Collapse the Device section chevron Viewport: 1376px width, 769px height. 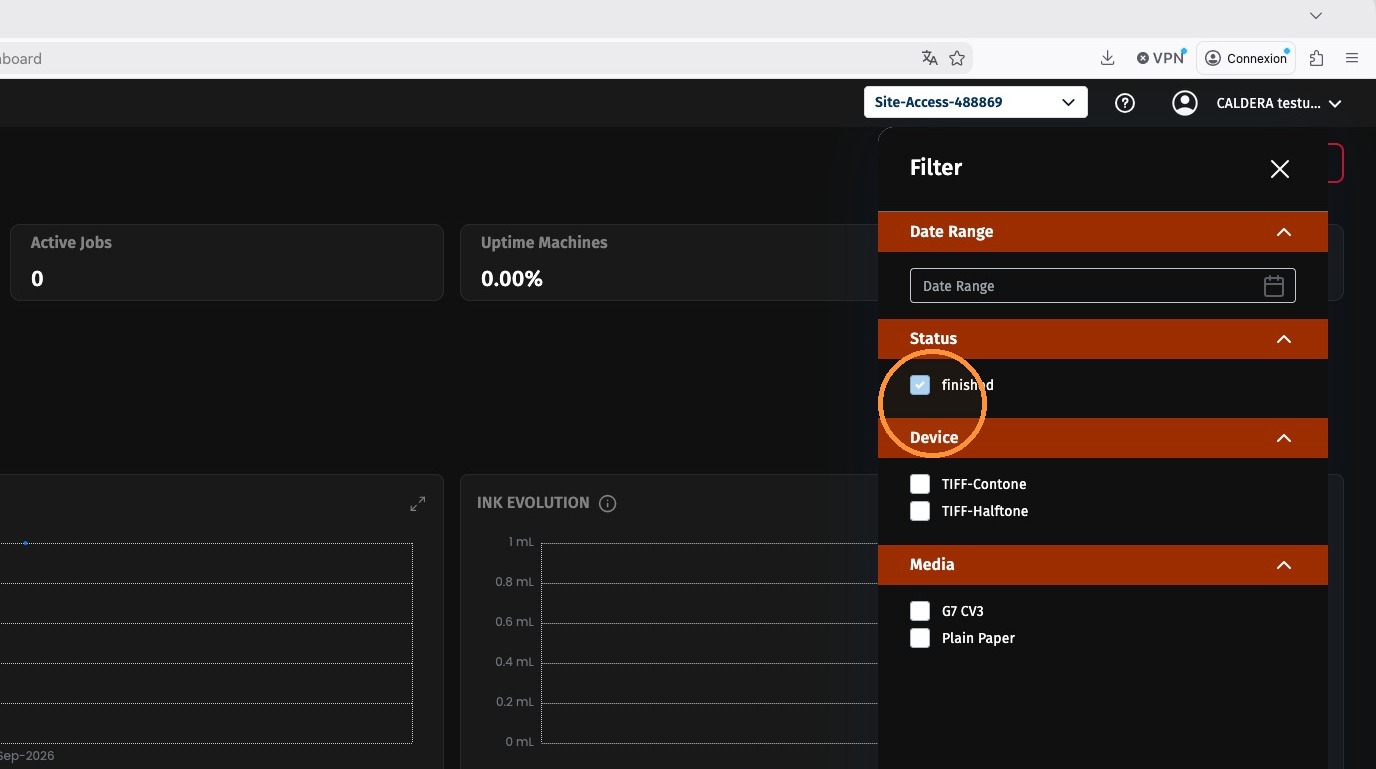(1284, 438)
